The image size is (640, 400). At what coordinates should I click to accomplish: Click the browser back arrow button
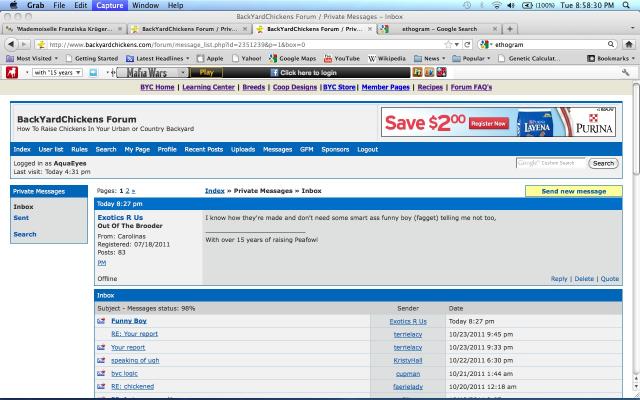tap(12, 45)
